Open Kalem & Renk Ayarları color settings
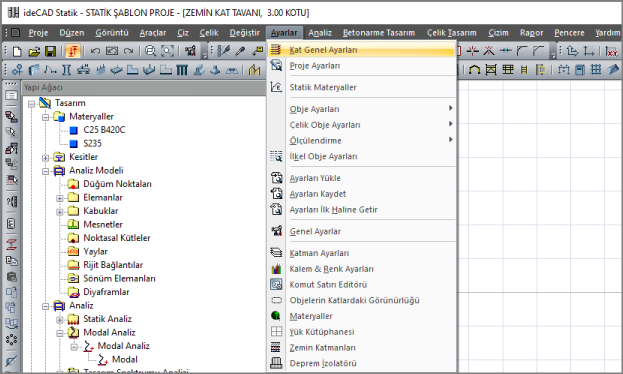This screenshot has width=623, height=374. pyautogui.click(x=331, y=269)
